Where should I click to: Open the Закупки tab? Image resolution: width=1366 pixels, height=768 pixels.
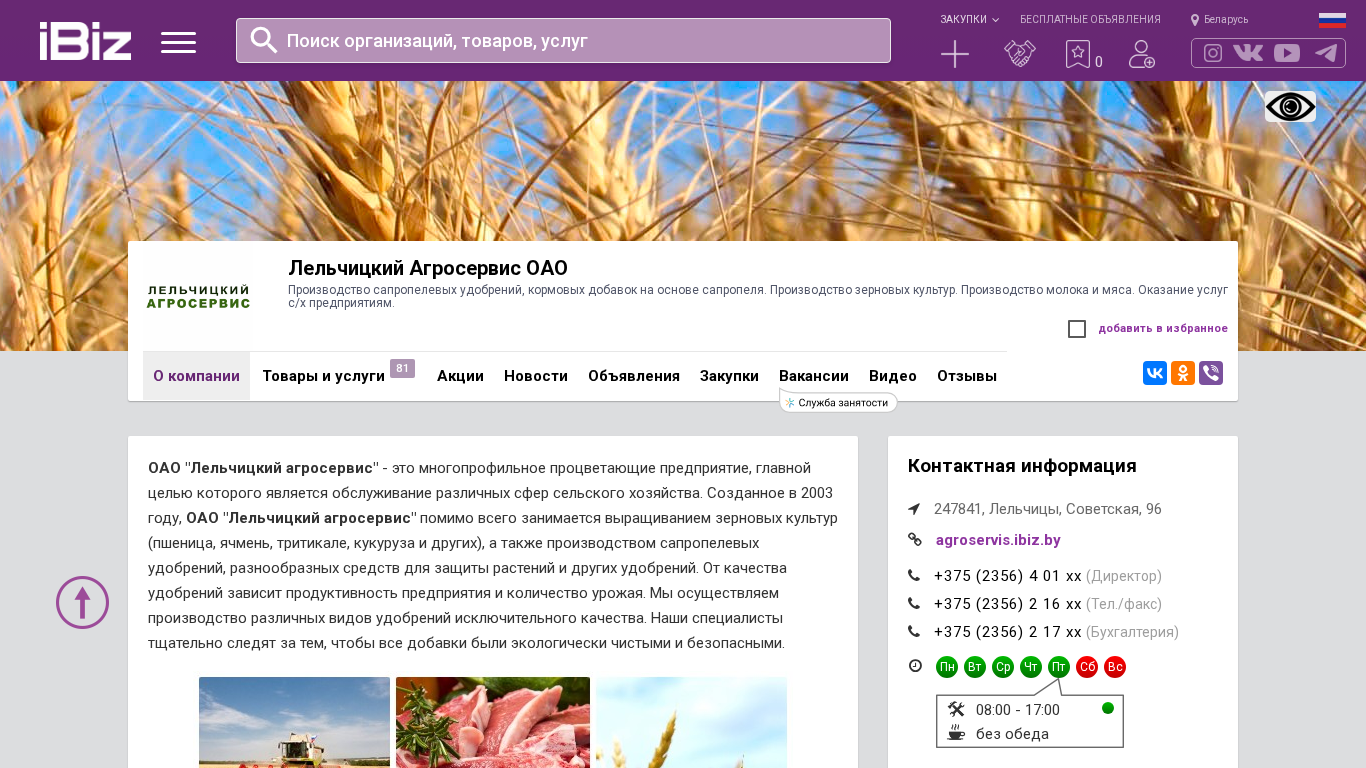point(729,376)
